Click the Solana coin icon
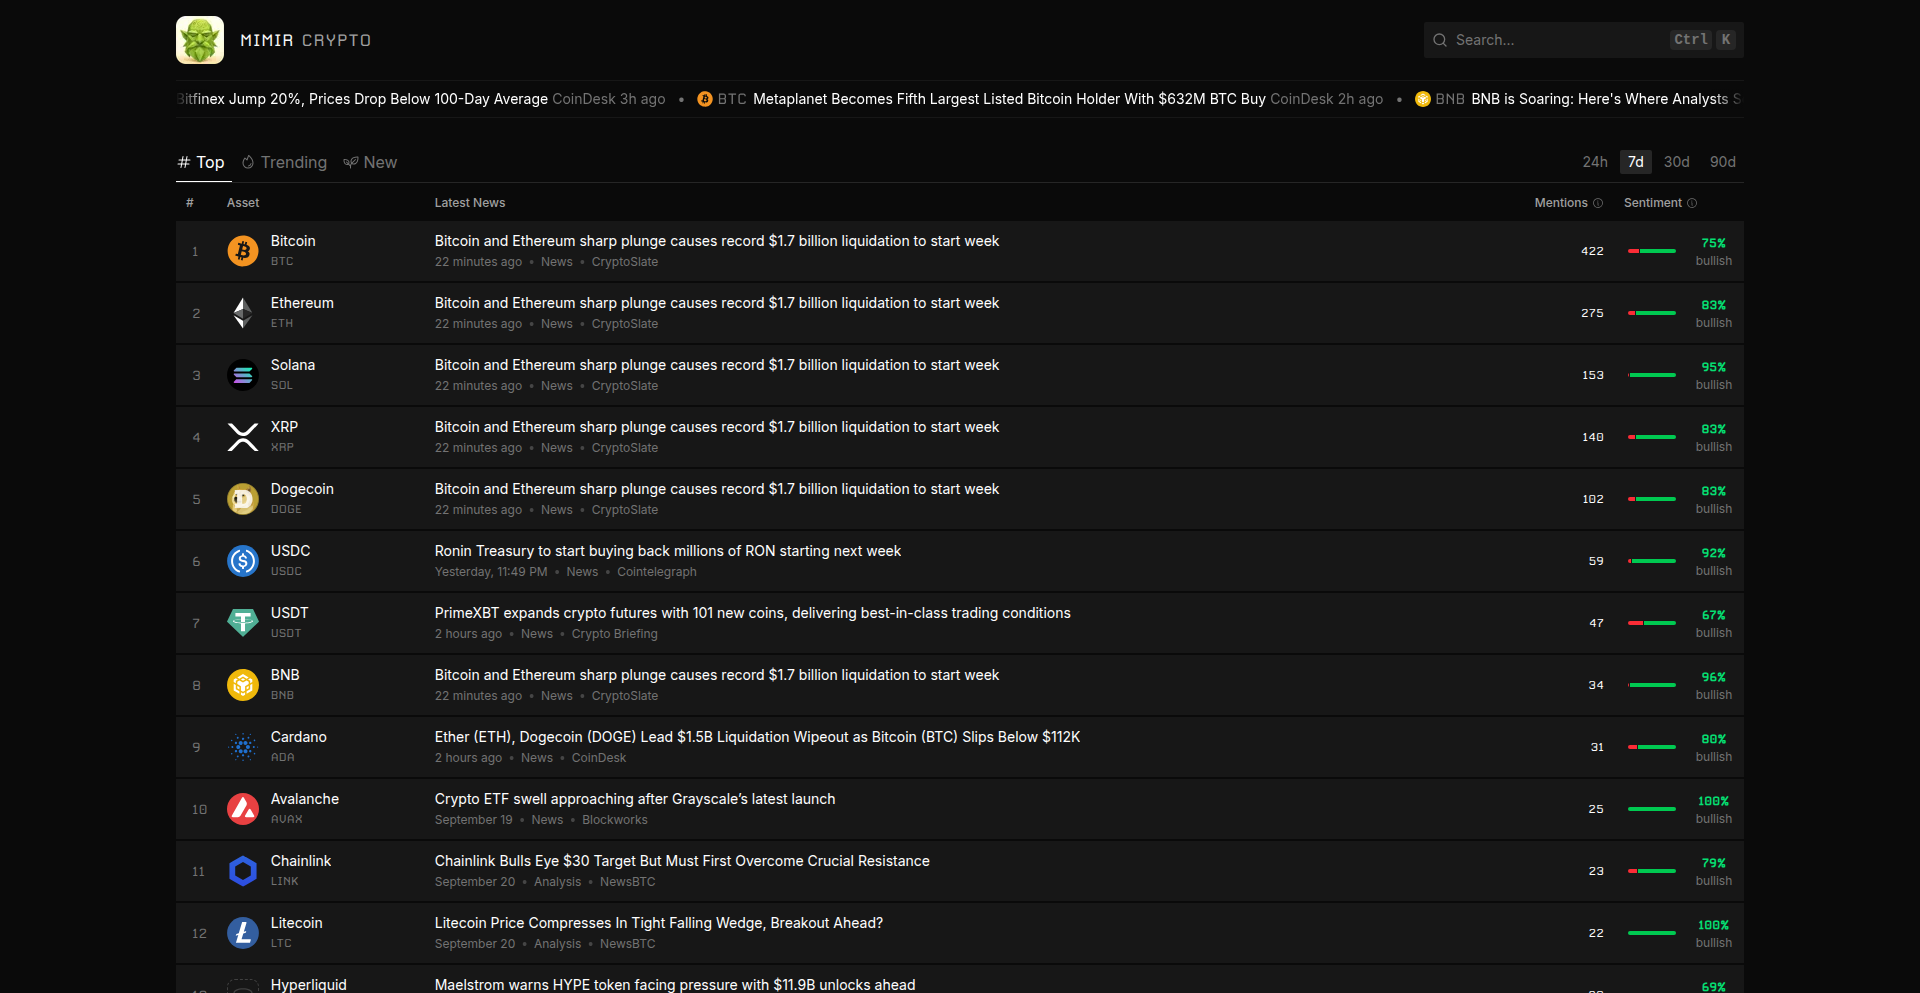This screenshot has width=1920, height=993. click(x=243, y=375)
